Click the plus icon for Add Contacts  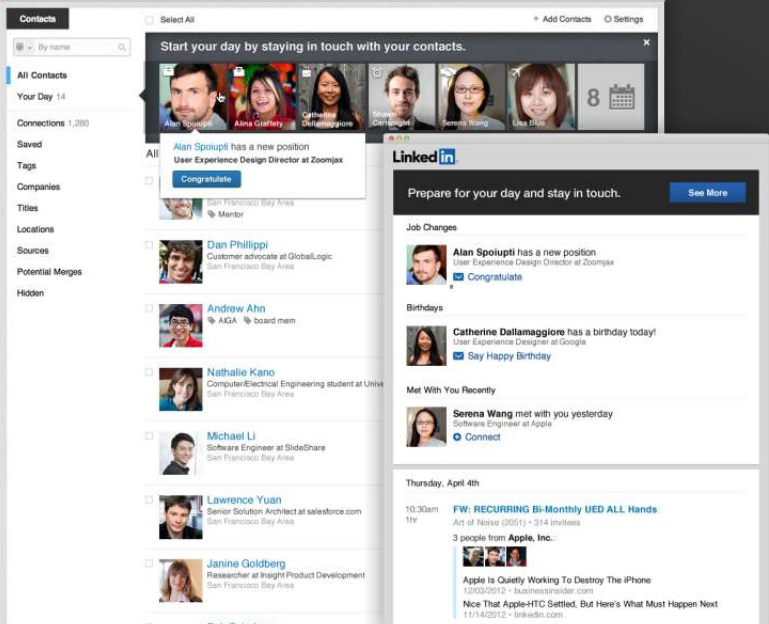point(536,19)
